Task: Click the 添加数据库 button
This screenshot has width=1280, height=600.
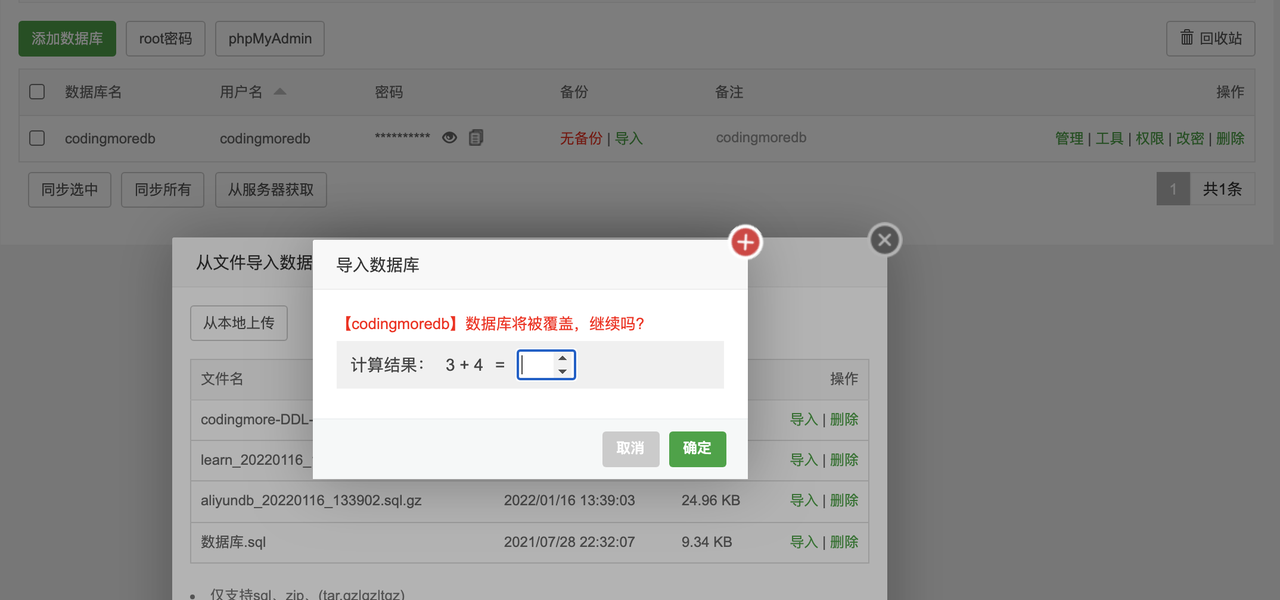Action: [66, 39]
